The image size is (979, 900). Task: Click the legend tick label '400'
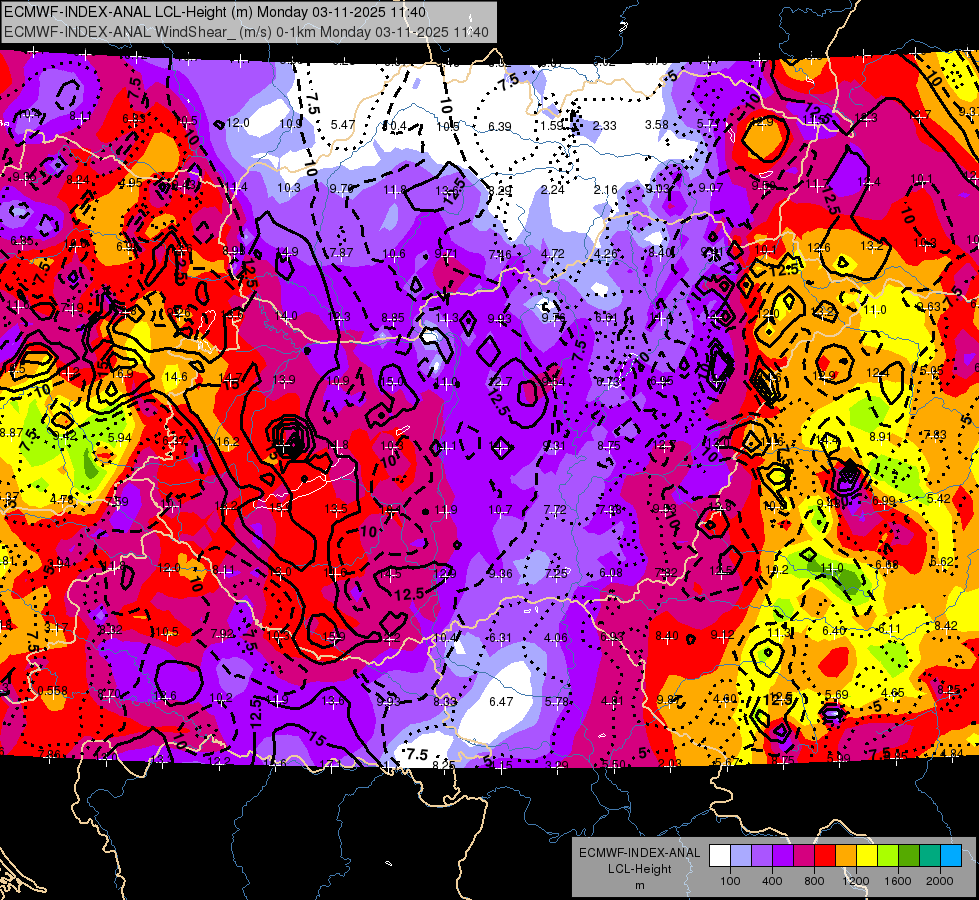tap(772, 881)
